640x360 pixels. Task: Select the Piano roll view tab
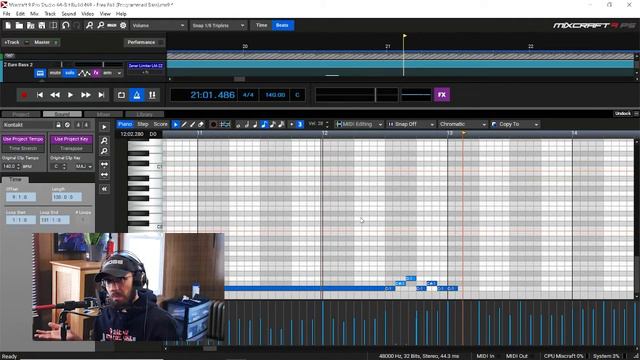point(125,124)
